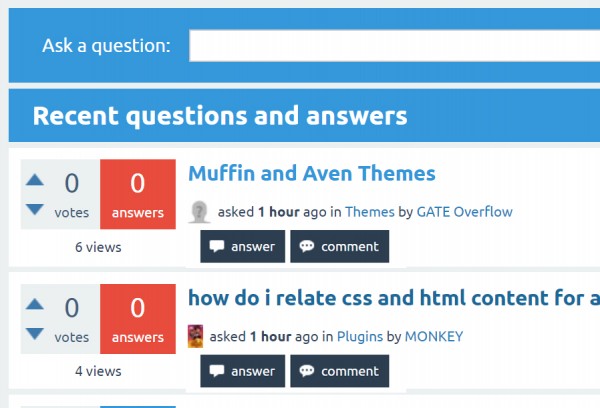Comment on the css and html question

pos(339,371)
